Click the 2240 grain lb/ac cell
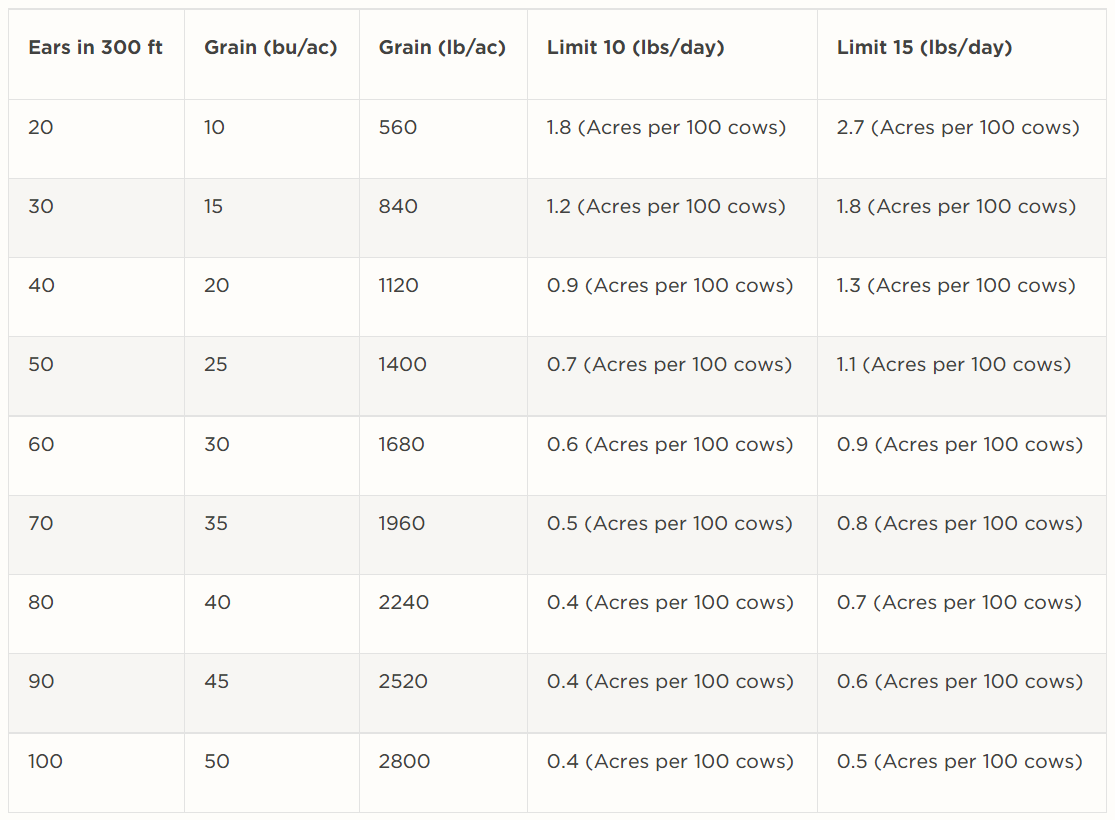The height and width of the screenshot is (820, 1115). [x=403, y=603]
